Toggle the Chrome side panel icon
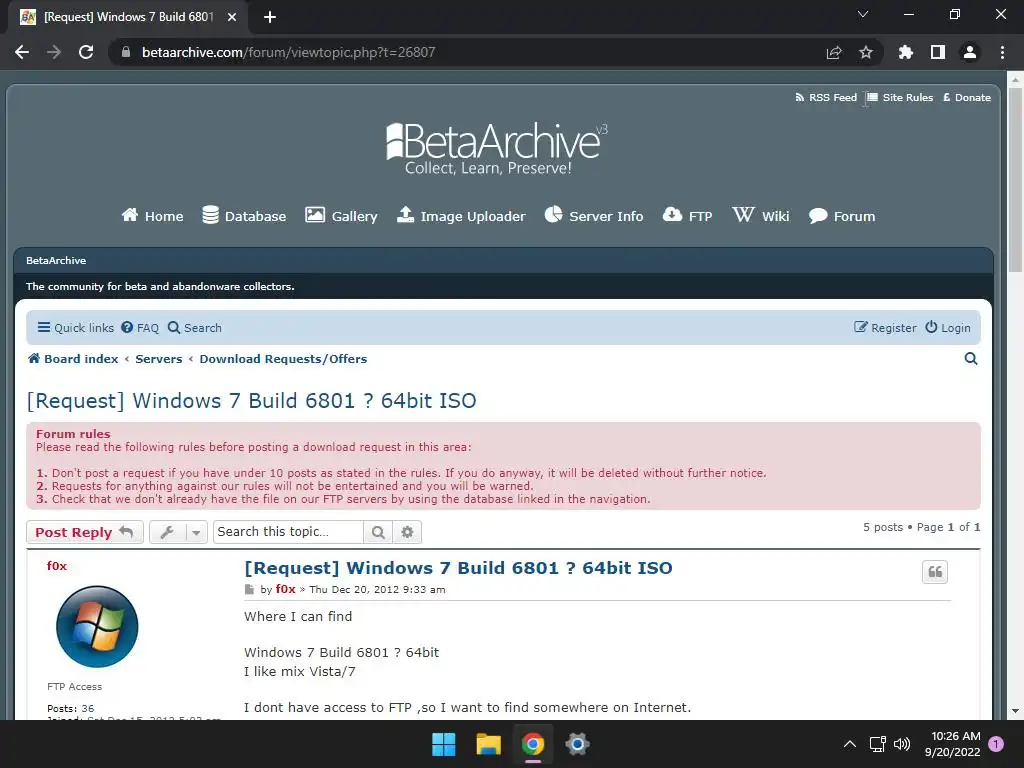The width and height of the screenshot is (1024, 768). [x=938, y=52]
